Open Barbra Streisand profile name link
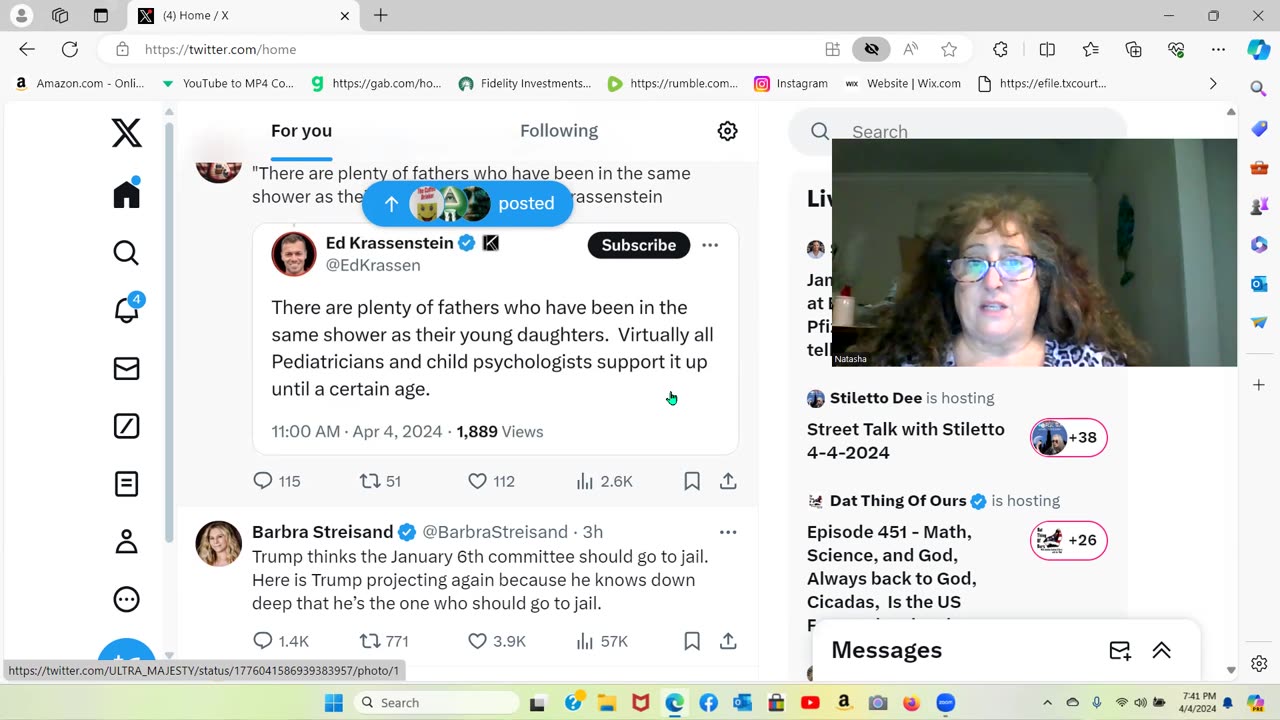1280x720 pixels. click(322, 532)
